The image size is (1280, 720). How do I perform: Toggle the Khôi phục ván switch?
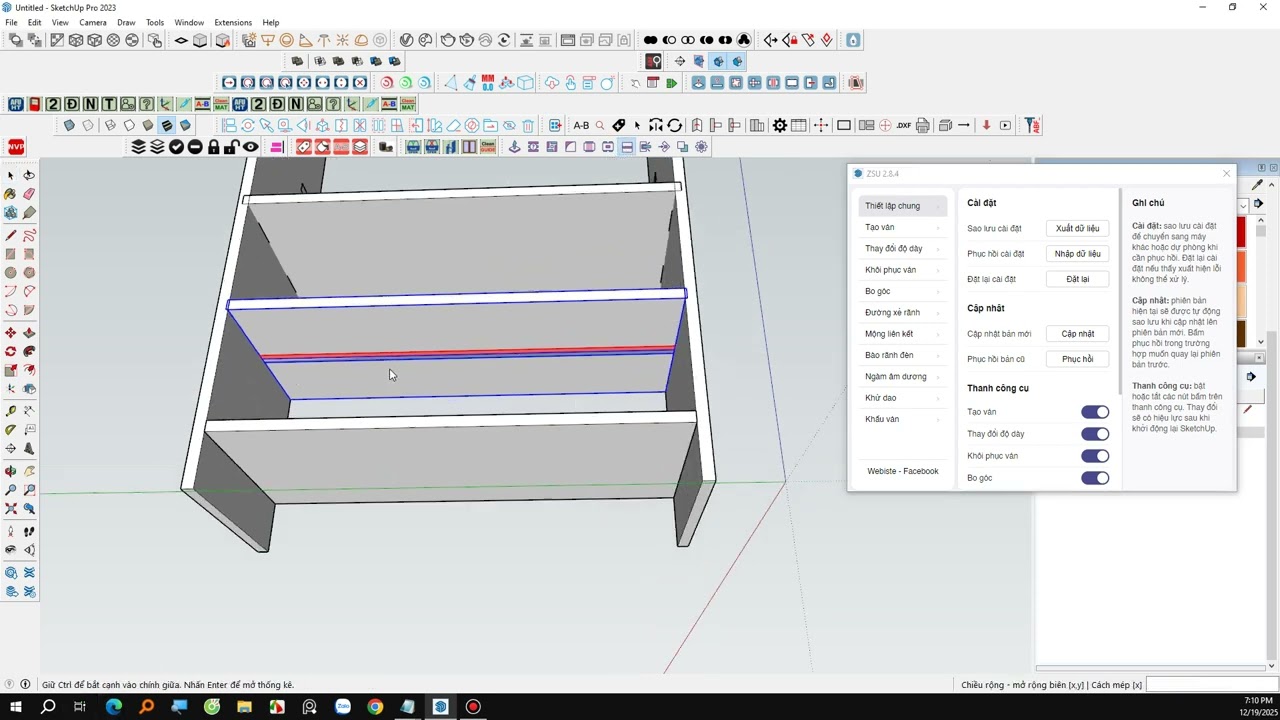[1095, 456]
